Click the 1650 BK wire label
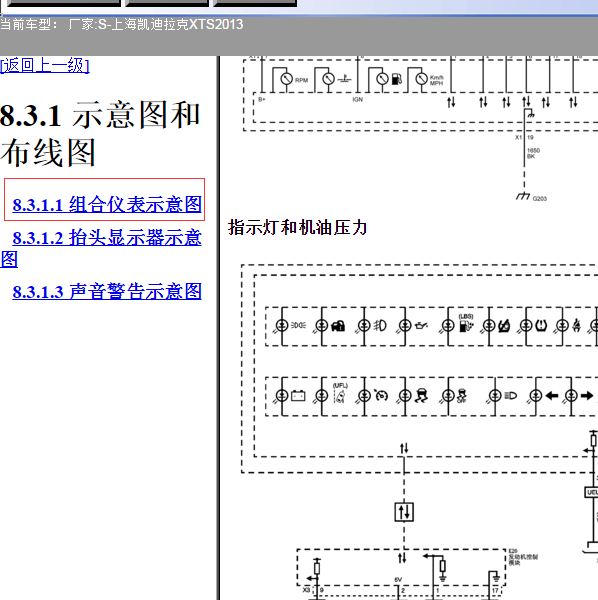The width and height of the screenshot is (598, 600). point(533,153)
